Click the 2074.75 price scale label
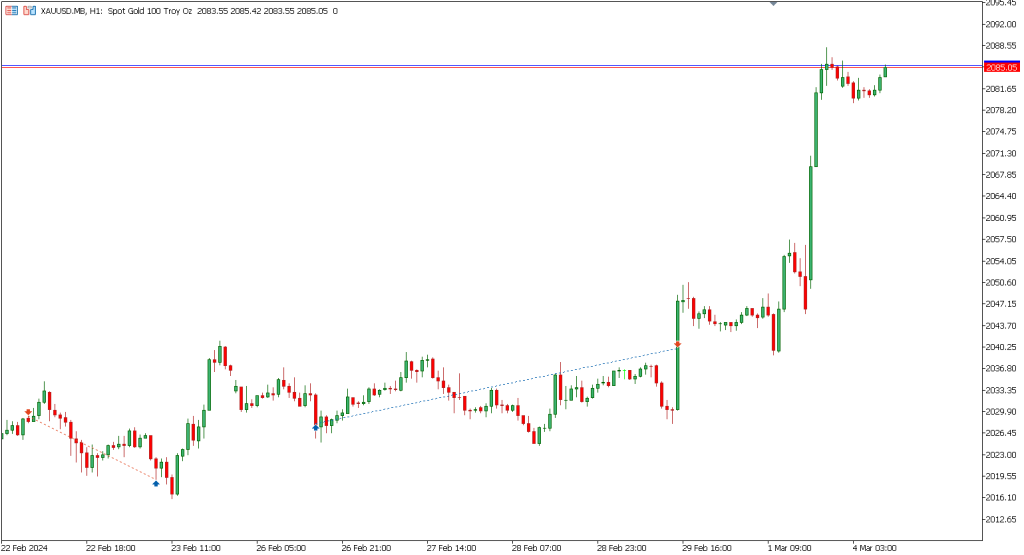 pyautogui.click(x=1001, y=132)
